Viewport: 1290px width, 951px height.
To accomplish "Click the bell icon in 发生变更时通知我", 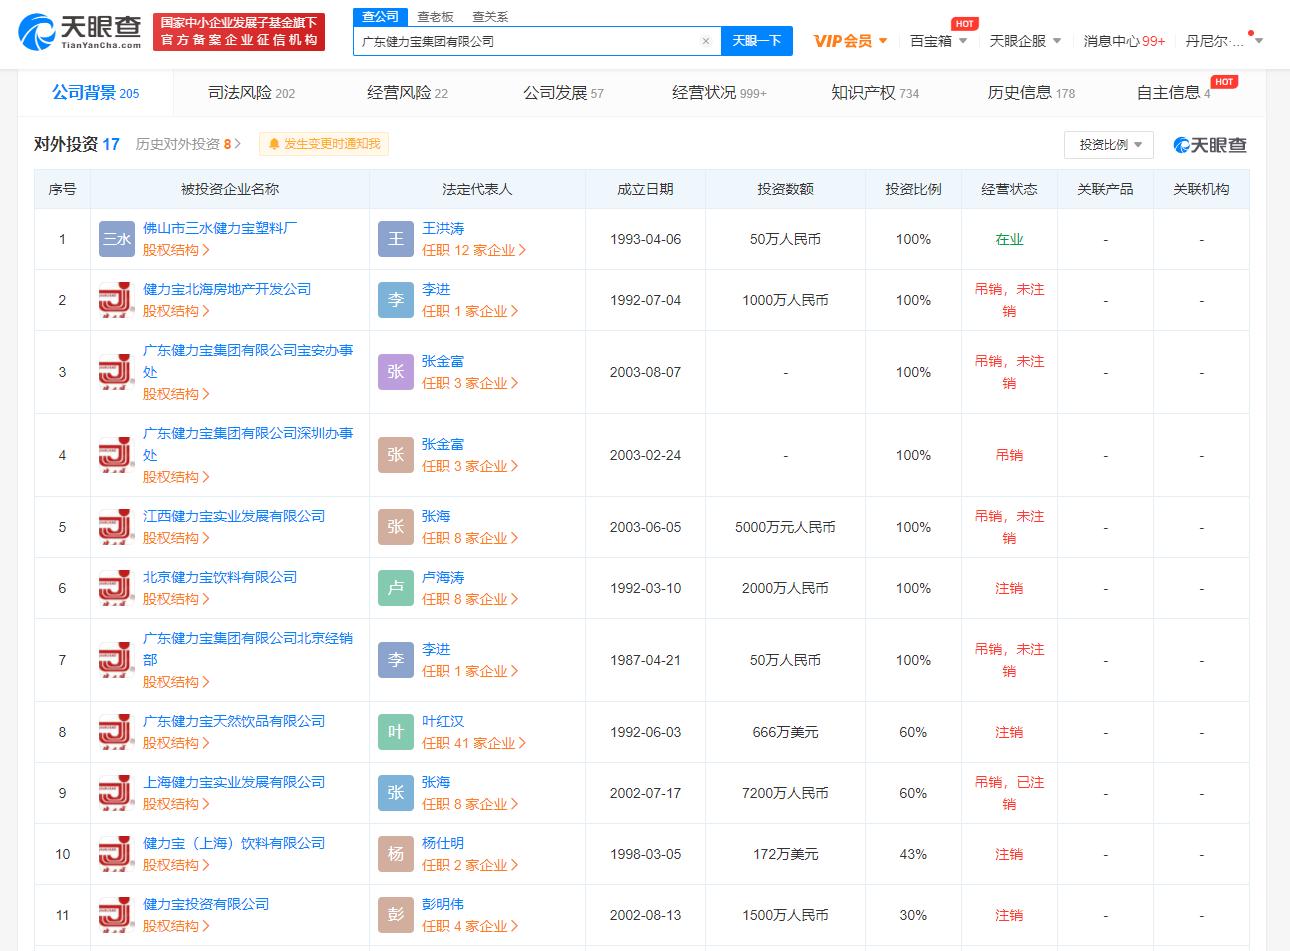I will click(x=270, y=144).
